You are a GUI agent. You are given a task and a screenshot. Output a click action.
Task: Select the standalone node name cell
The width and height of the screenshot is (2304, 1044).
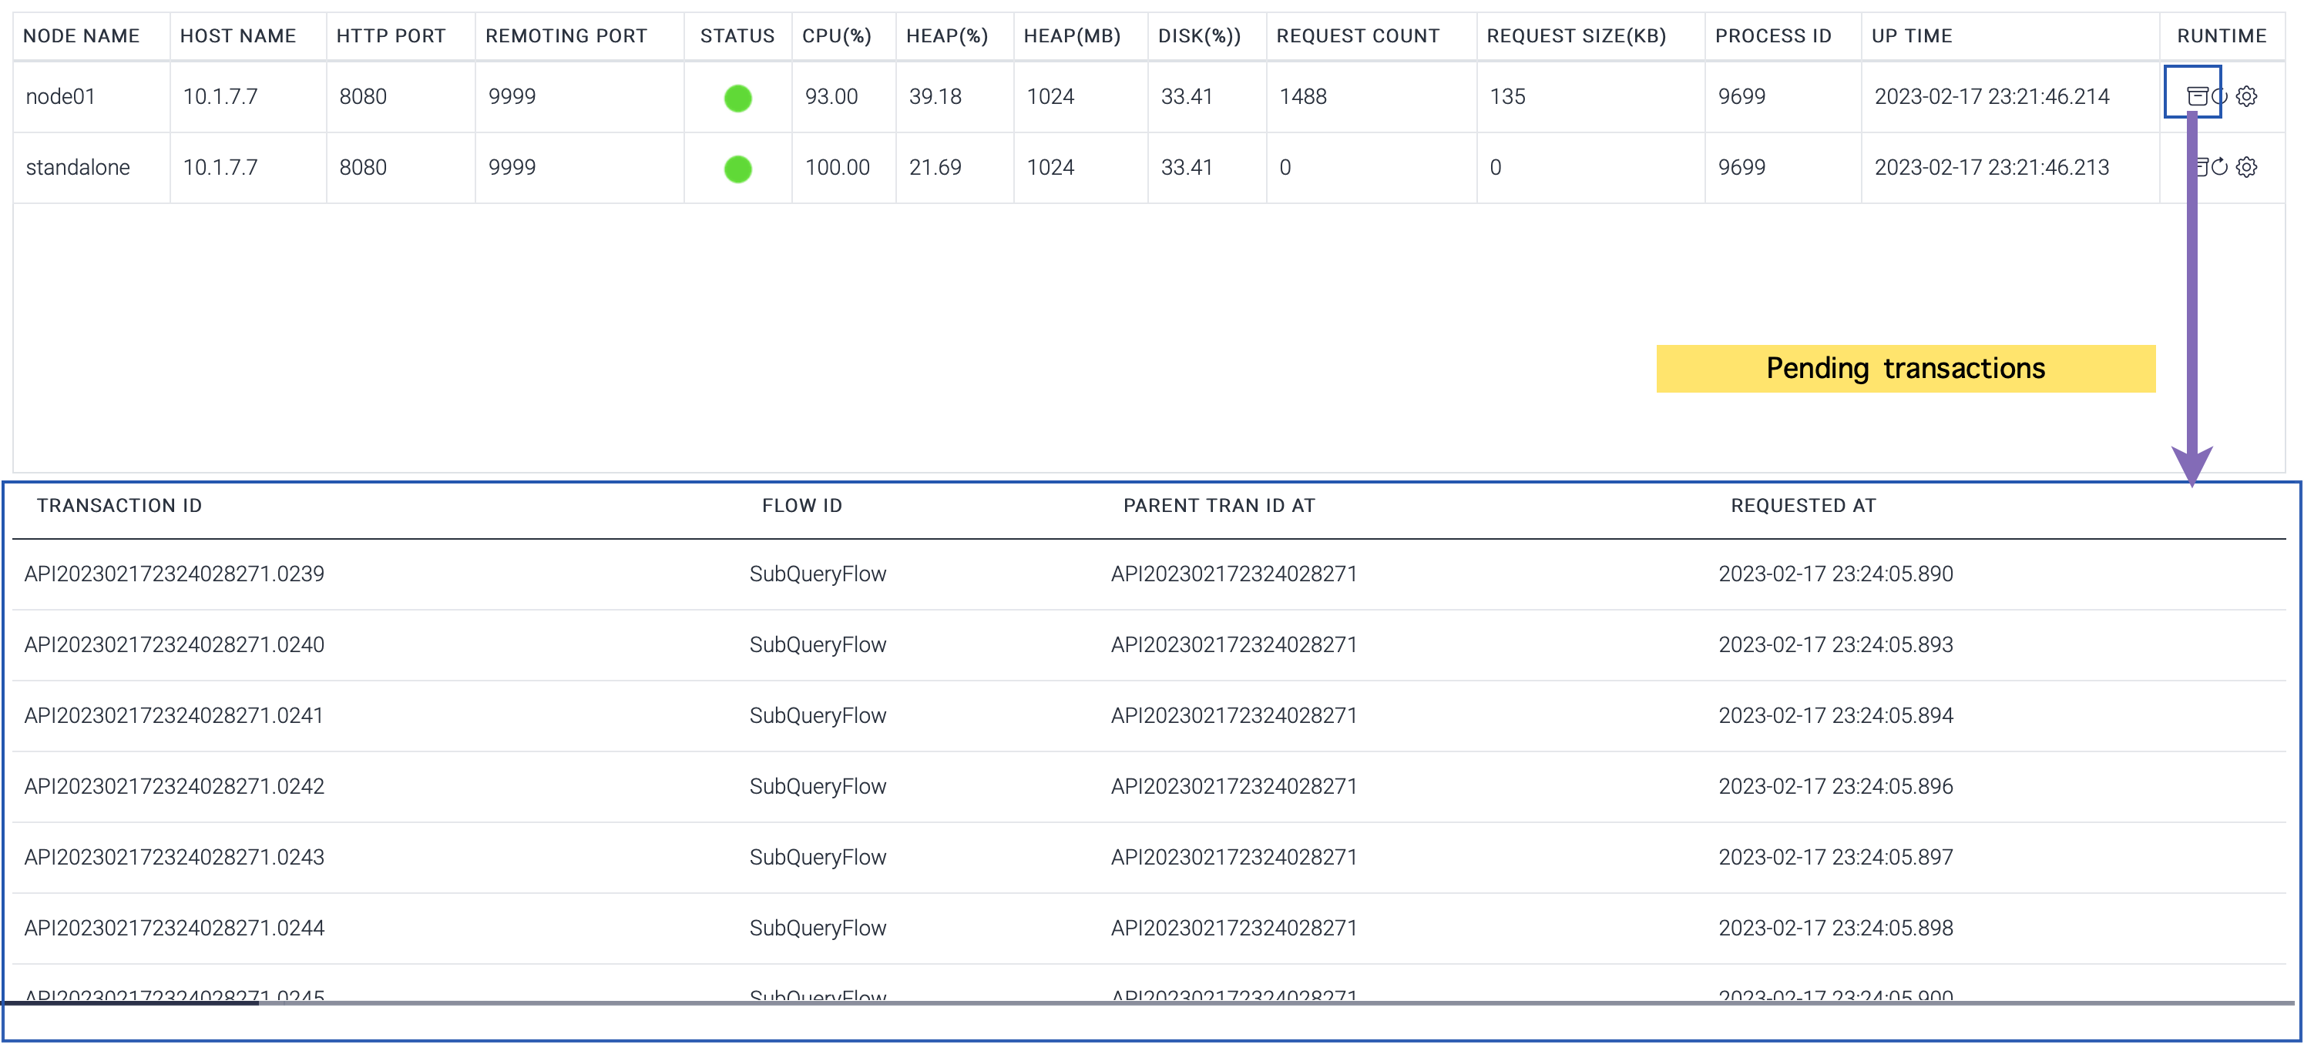[78, 168]
